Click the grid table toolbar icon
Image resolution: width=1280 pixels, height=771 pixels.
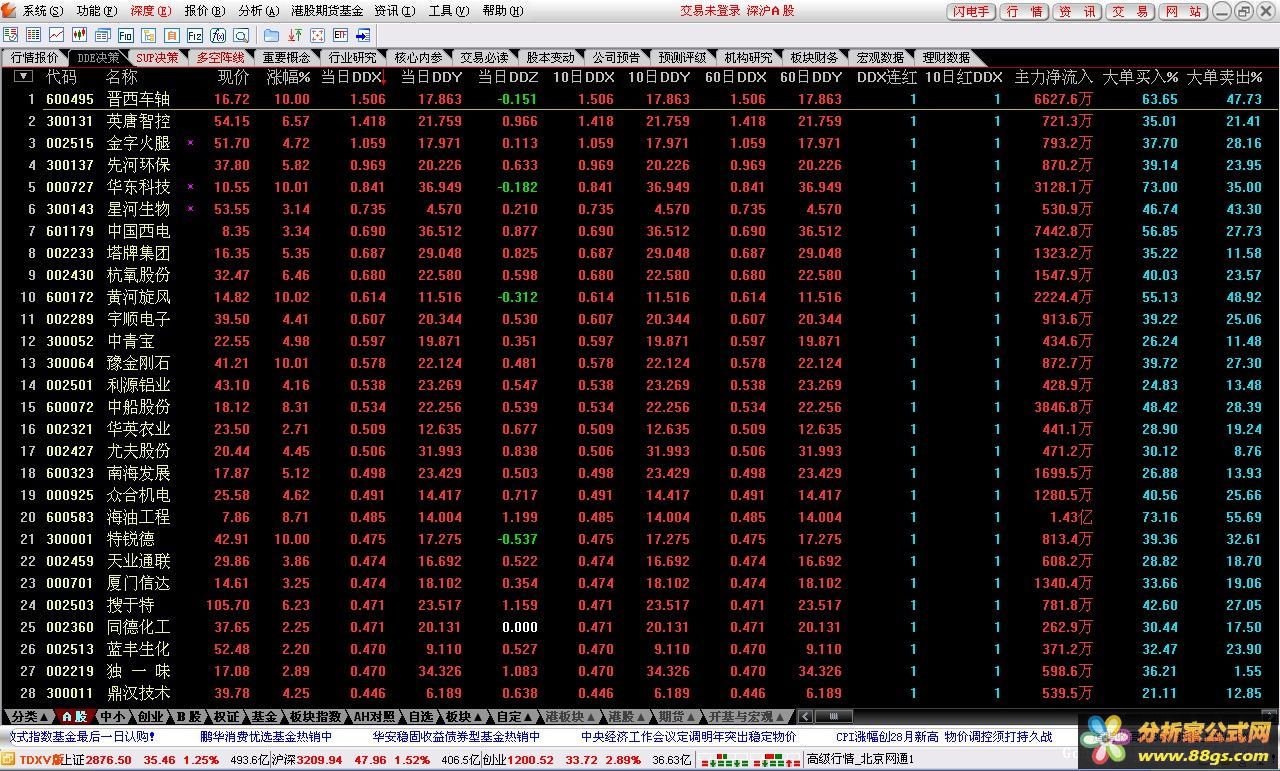point(33,35)
